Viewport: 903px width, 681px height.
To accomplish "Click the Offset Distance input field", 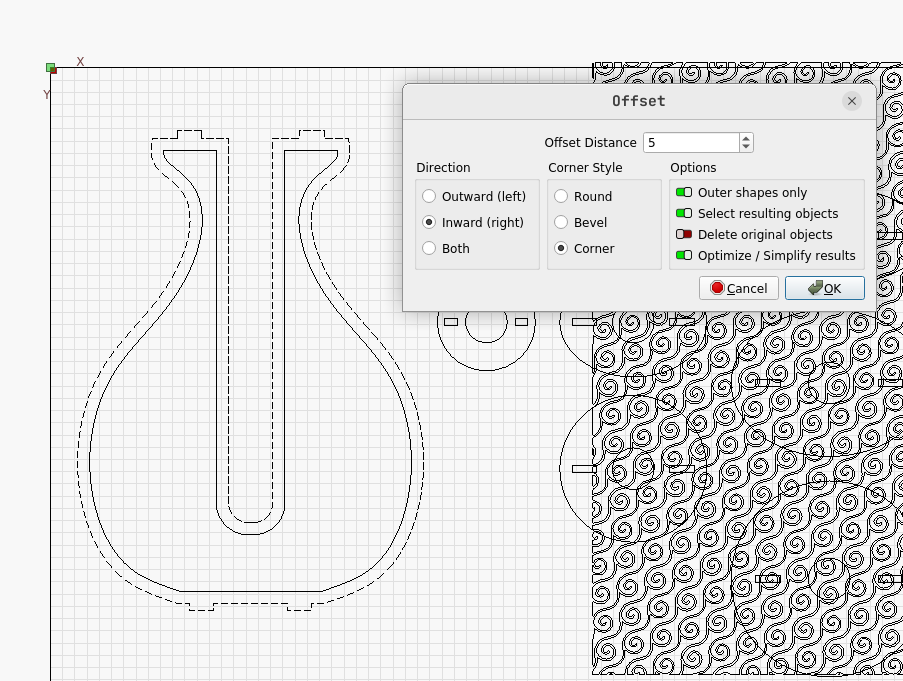I will coord(690,143).
